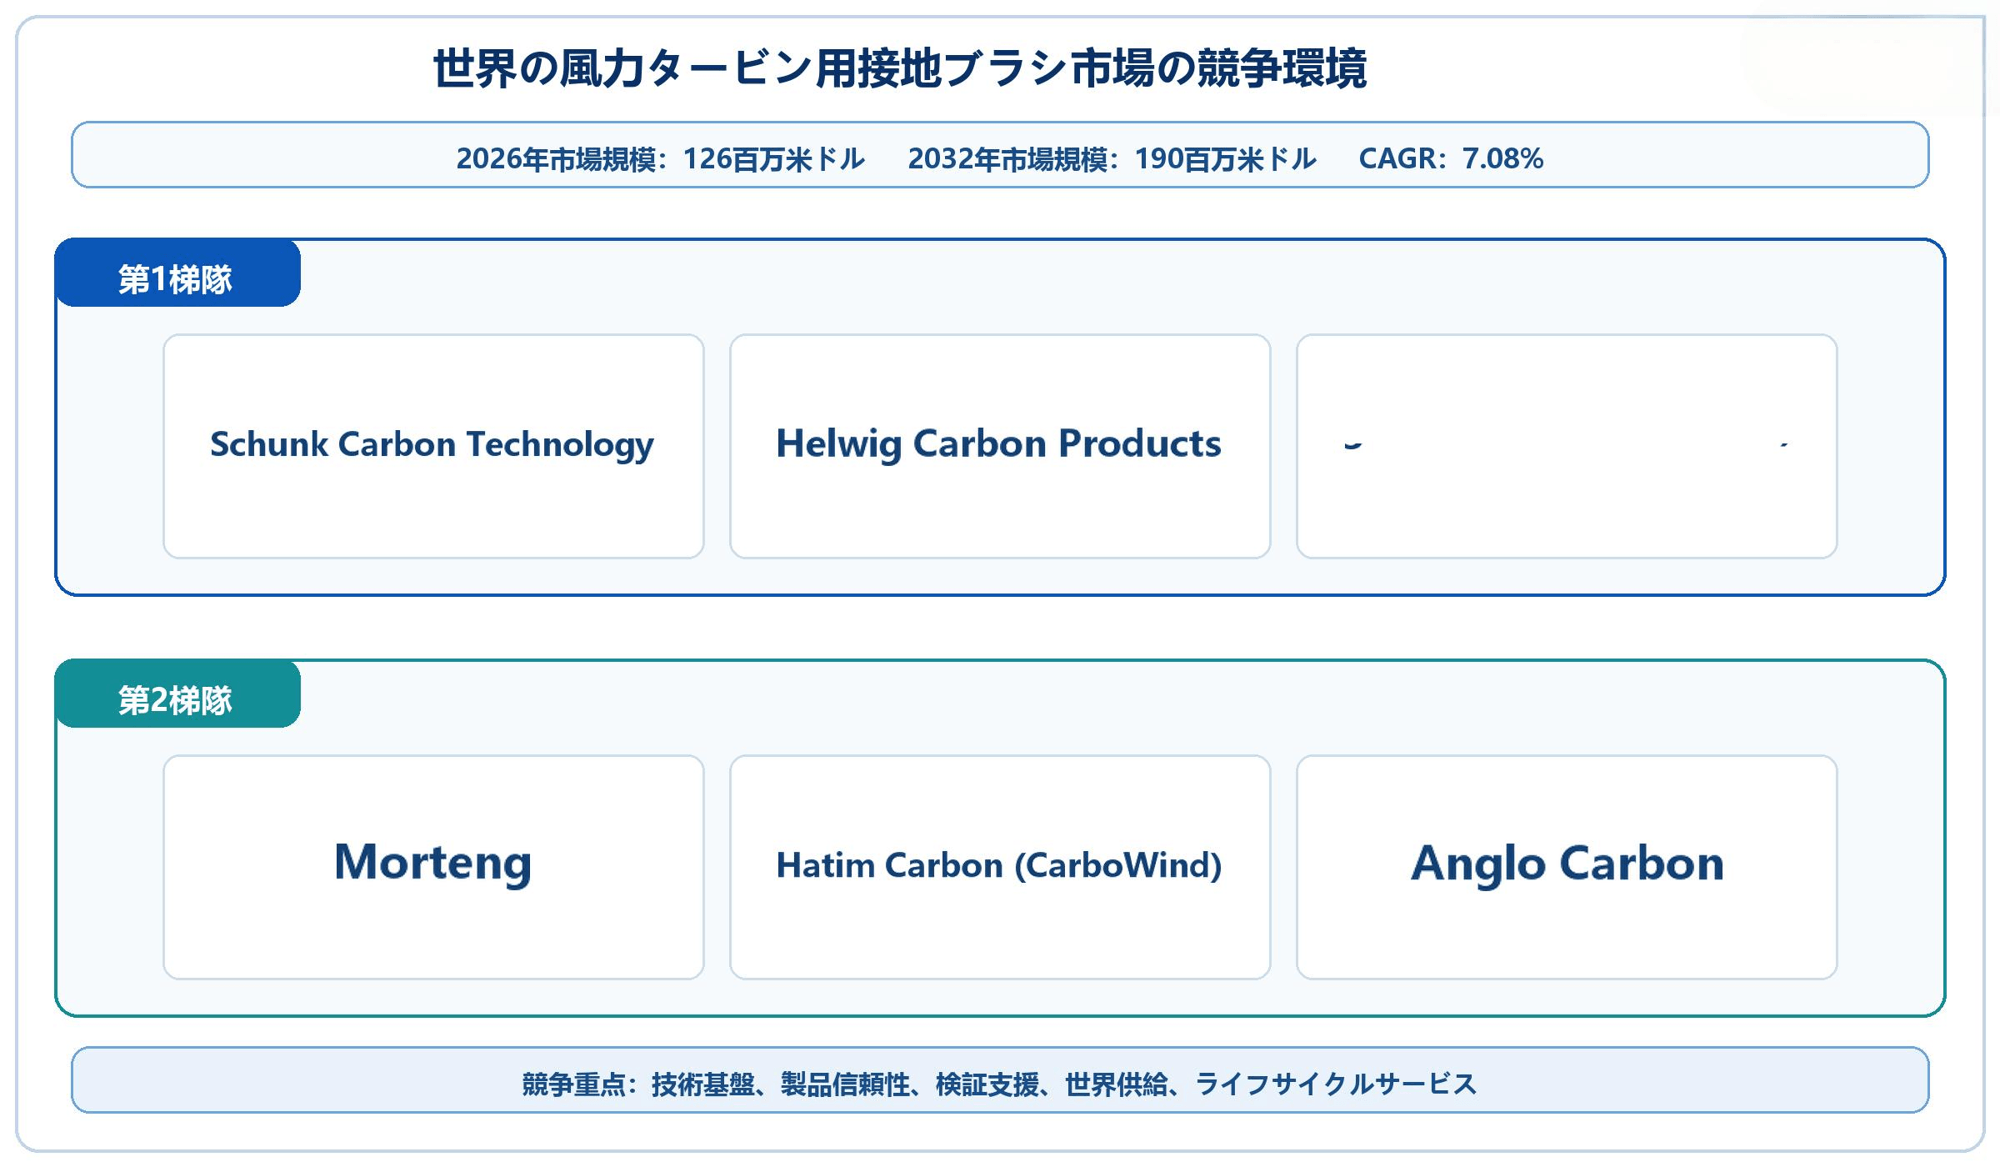Viewport: 2000px width, 1167px height.
Task: Click the Morteng company card
Action: click(433, 867)
